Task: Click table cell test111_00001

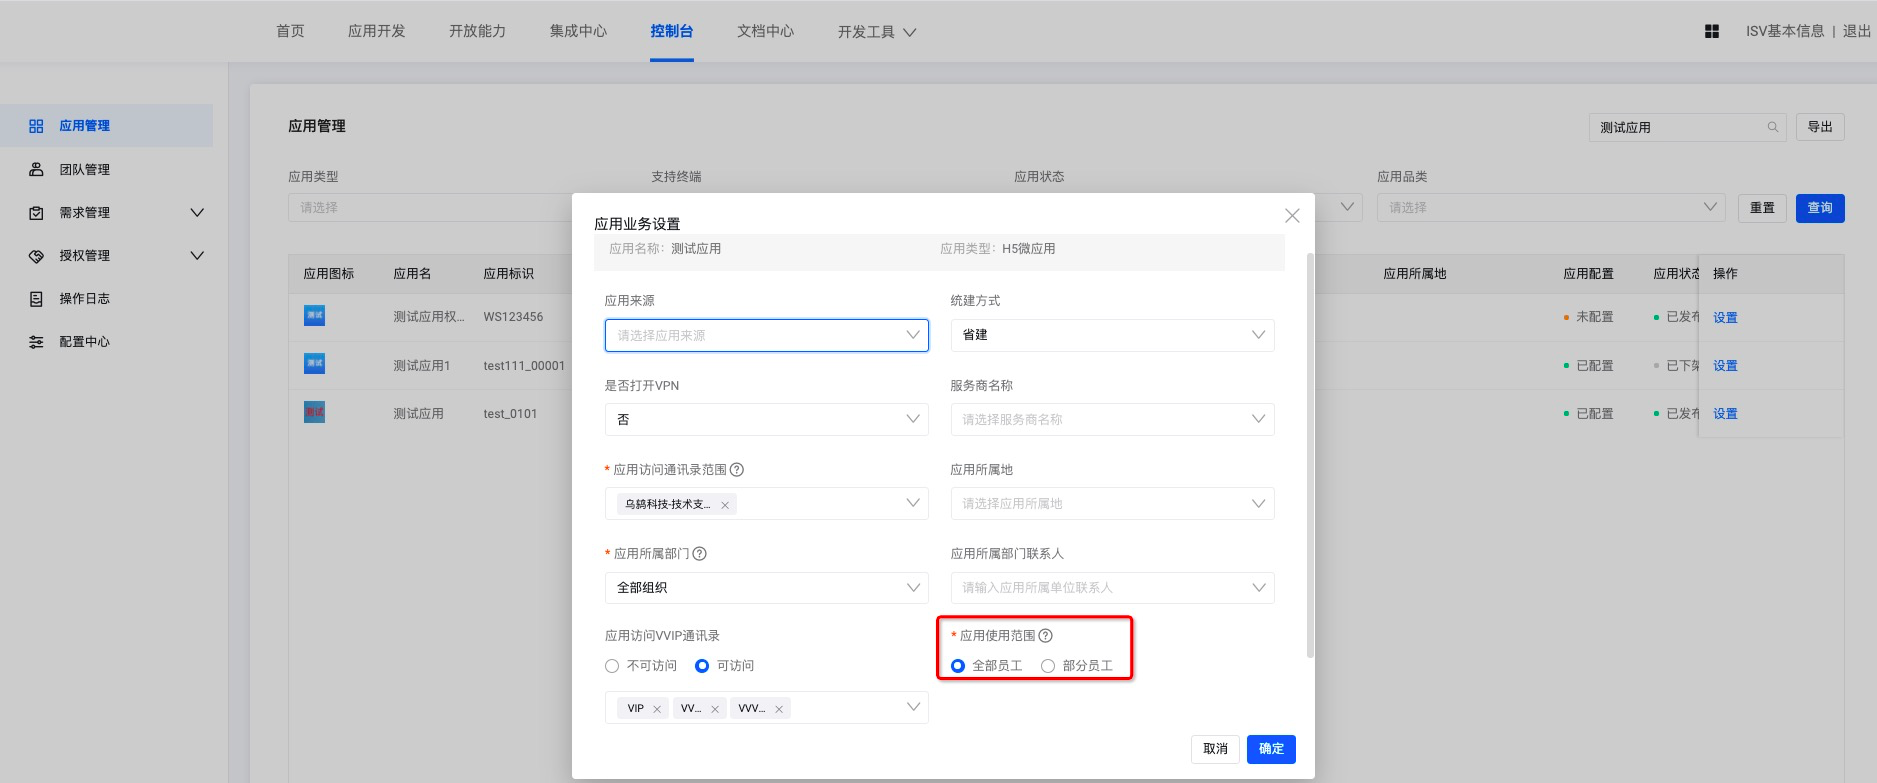Action: [524, 366]
